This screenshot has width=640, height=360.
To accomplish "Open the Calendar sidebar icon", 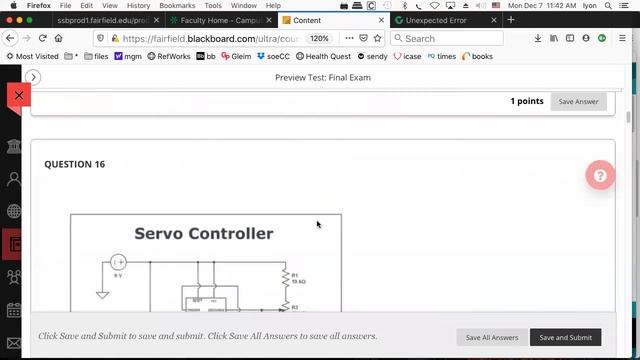I will click(x=13, y=310).
